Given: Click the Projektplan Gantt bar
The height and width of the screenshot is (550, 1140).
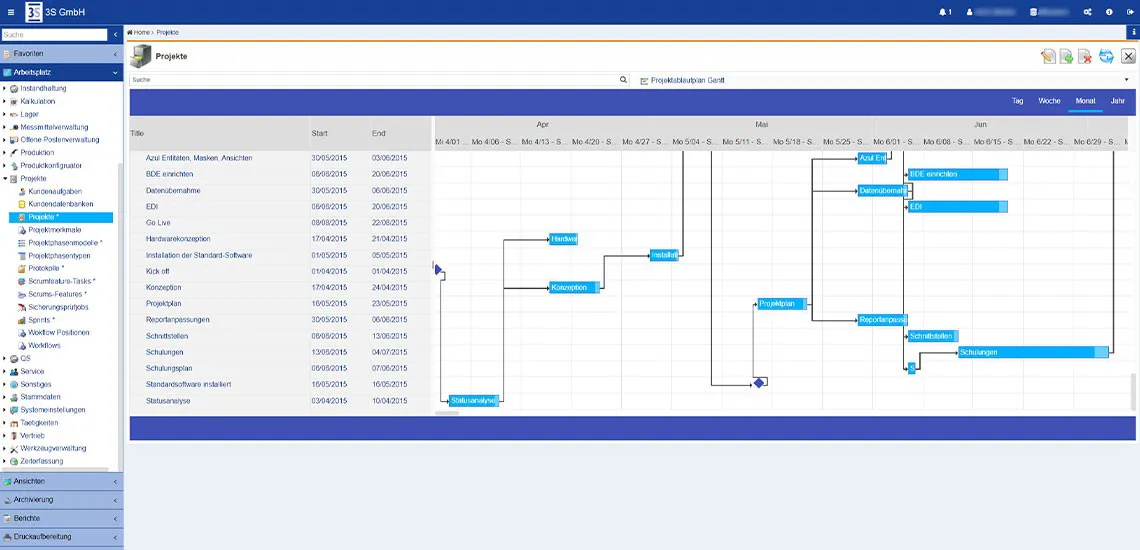Looking at the screenshot, I should pos(782,304).
